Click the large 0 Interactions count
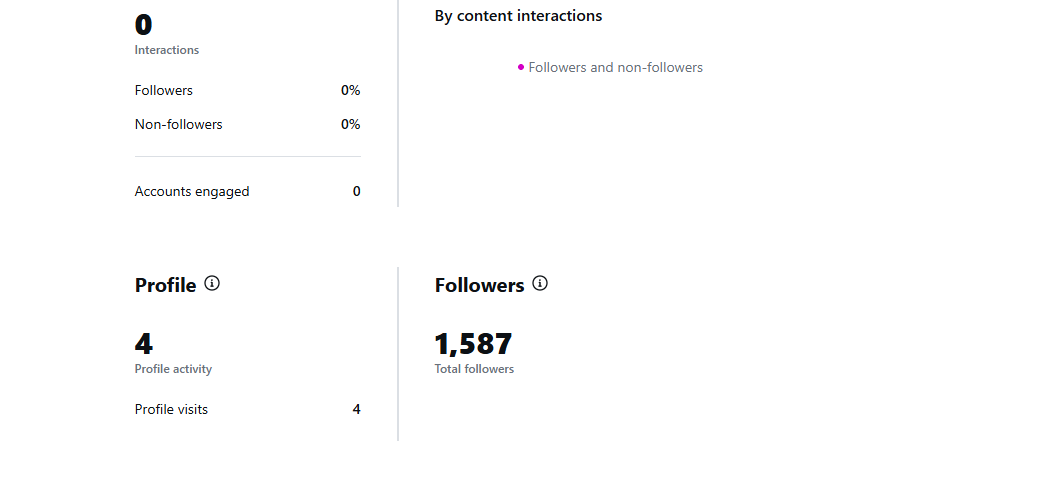Screen dimensions: 1049x501 click(143, 25)
